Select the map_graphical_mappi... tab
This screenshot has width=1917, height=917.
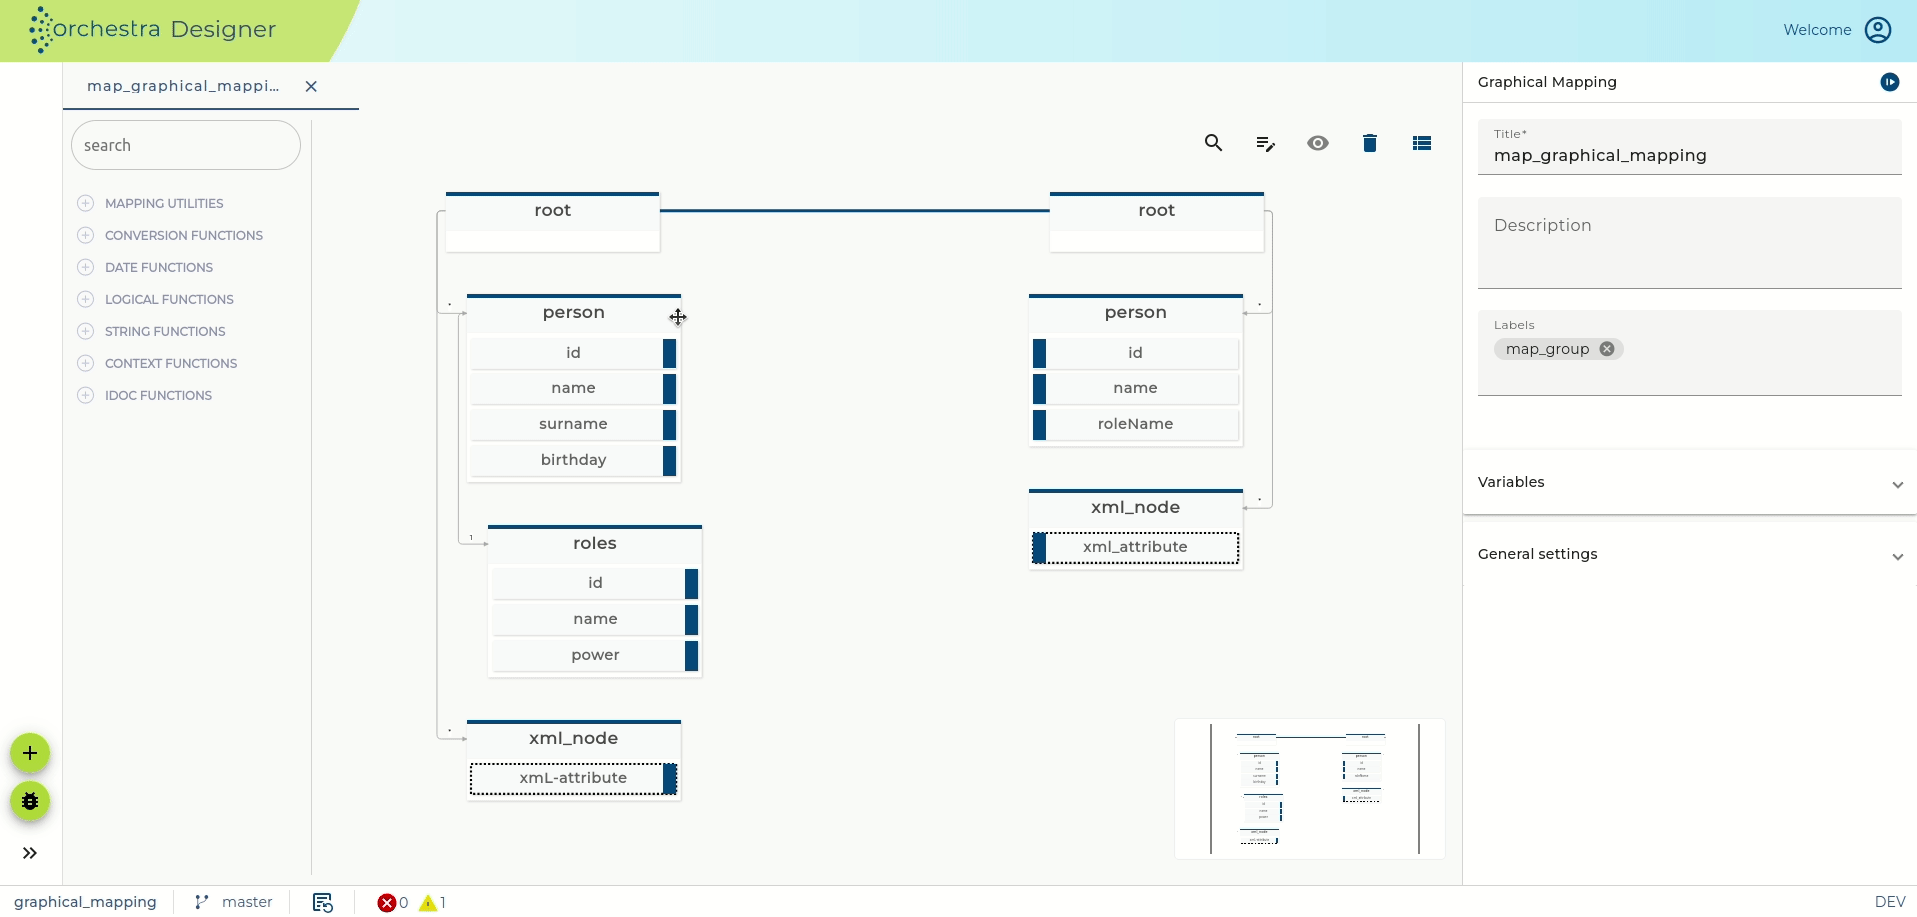[183, 86]
